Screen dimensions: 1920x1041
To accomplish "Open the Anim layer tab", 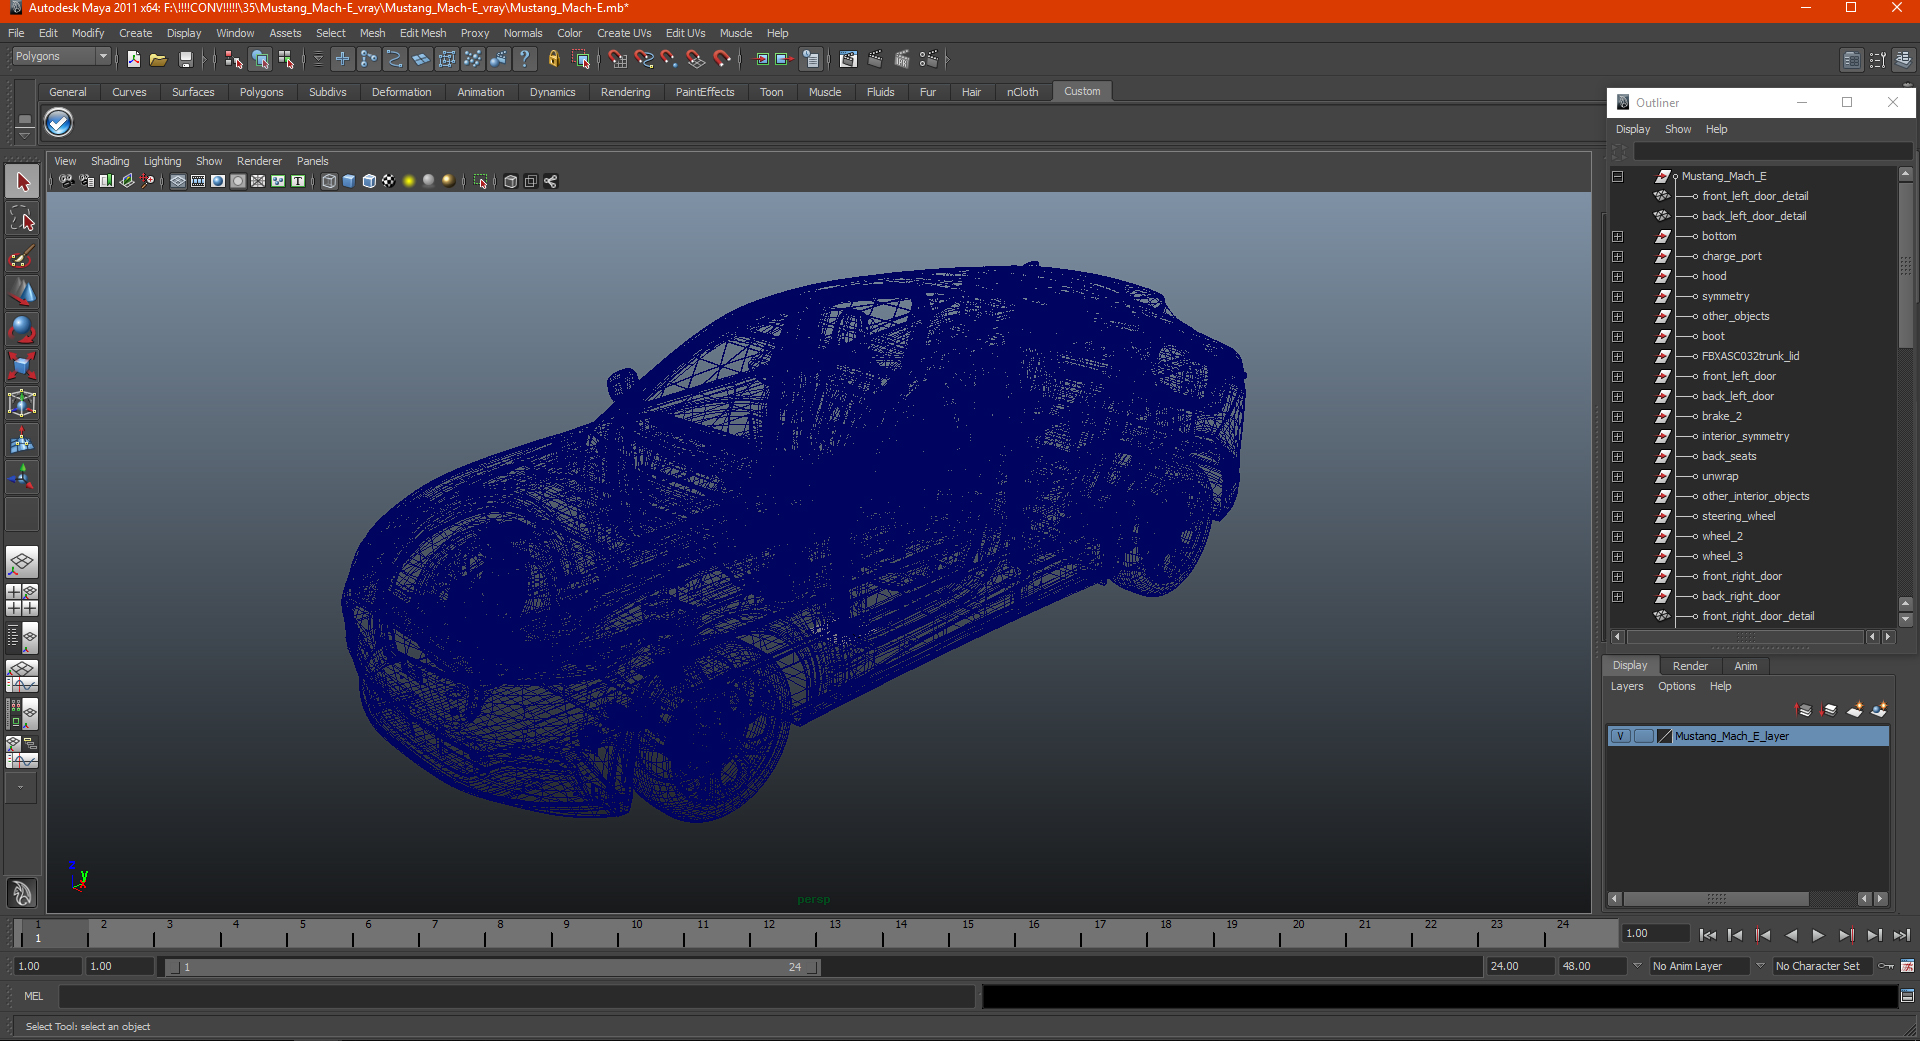I will [1745, 666].
